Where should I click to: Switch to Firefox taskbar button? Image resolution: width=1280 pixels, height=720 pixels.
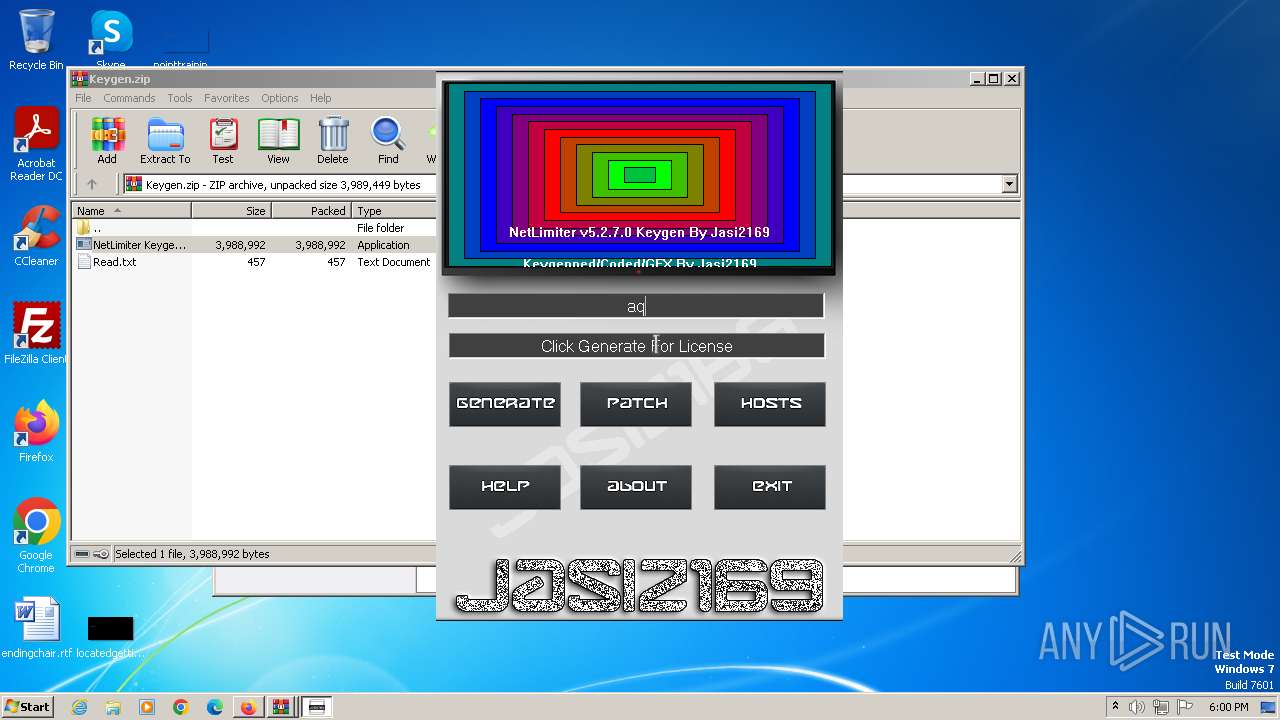[248, 707]
